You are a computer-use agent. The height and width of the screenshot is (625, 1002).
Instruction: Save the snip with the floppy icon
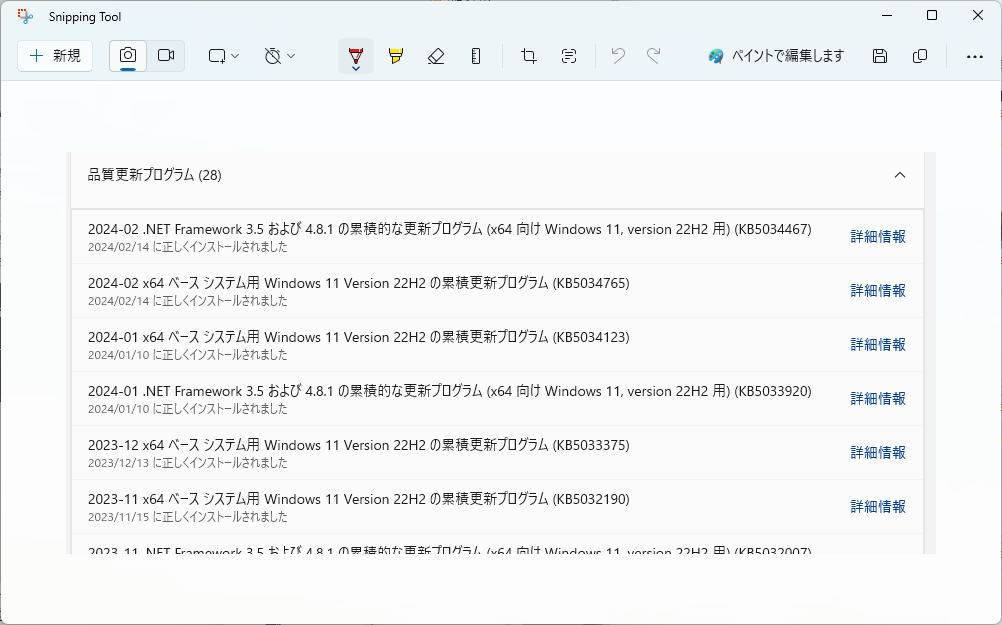(880, 56)
